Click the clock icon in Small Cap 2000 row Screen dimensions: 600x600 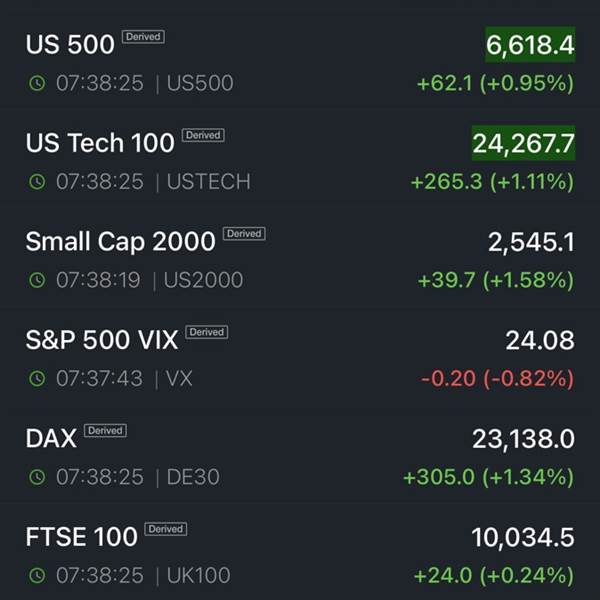pyautogui.click(x=37, y=280)
